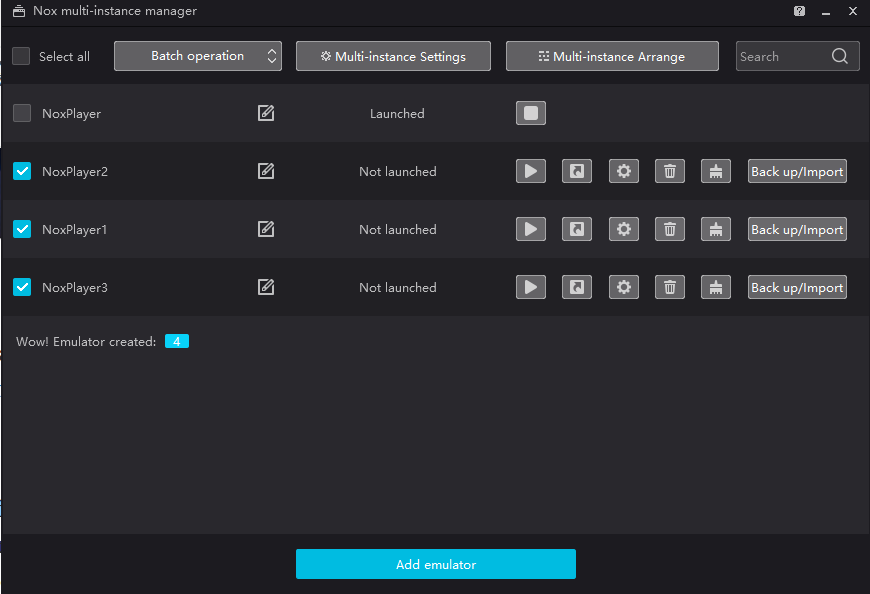The image size is (870, 594).
Task: Click Back up/Import for NoxPlayer2
Action: coord(797,171)
